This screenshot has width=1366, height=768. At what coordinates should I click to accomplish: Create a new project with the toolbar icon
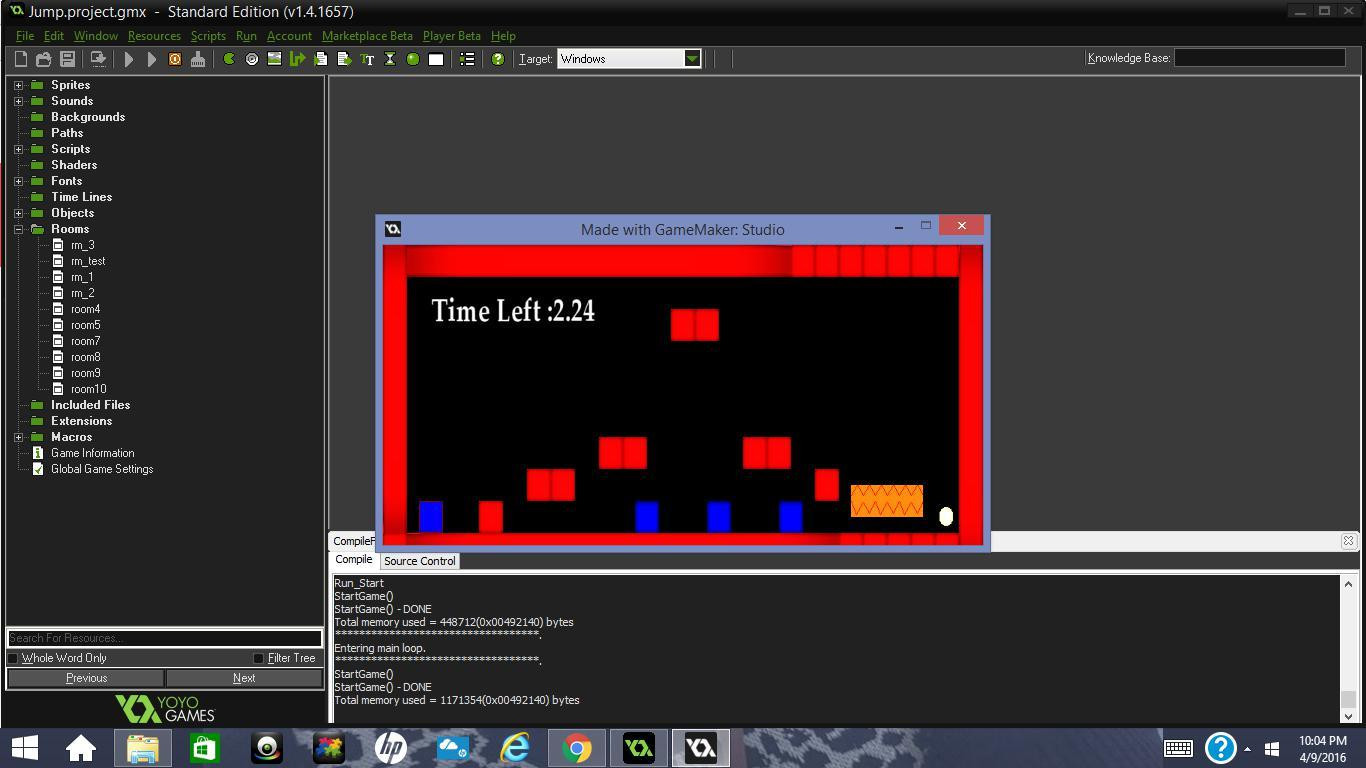click(x=20, y=59)
